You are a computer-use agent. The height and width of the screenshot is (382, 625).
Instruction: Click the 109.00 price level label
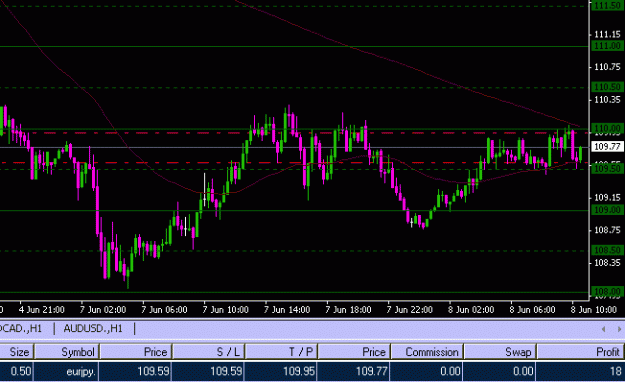tap(607, 210)
